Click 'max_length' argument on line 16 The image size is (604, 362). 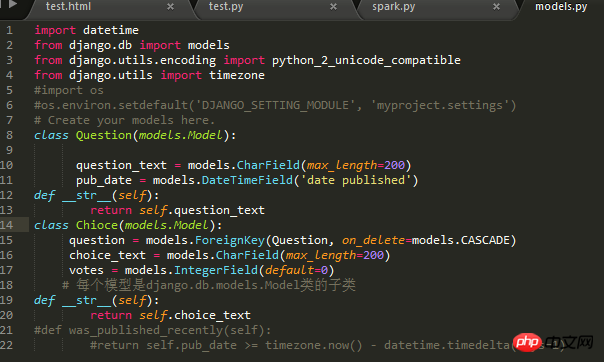point(320,255)
